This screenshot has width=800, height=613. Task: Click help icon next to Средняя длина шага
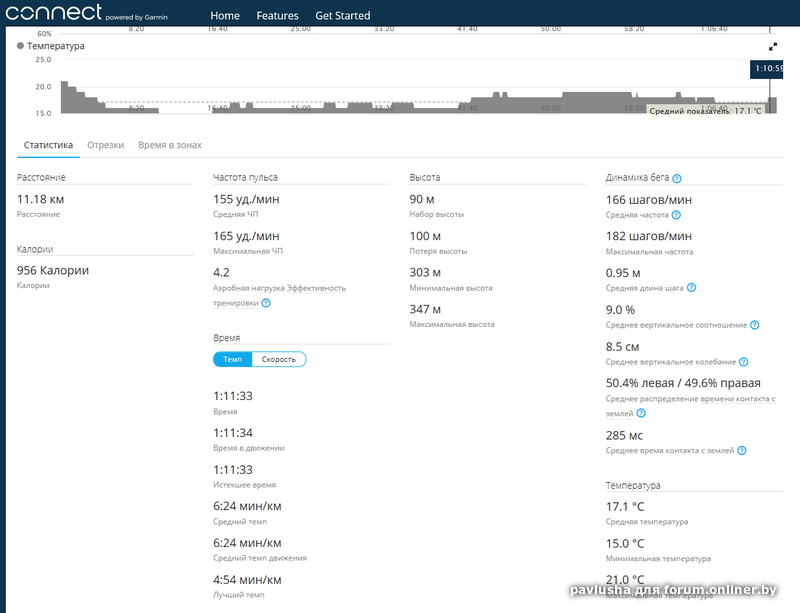tap(692, 288)
